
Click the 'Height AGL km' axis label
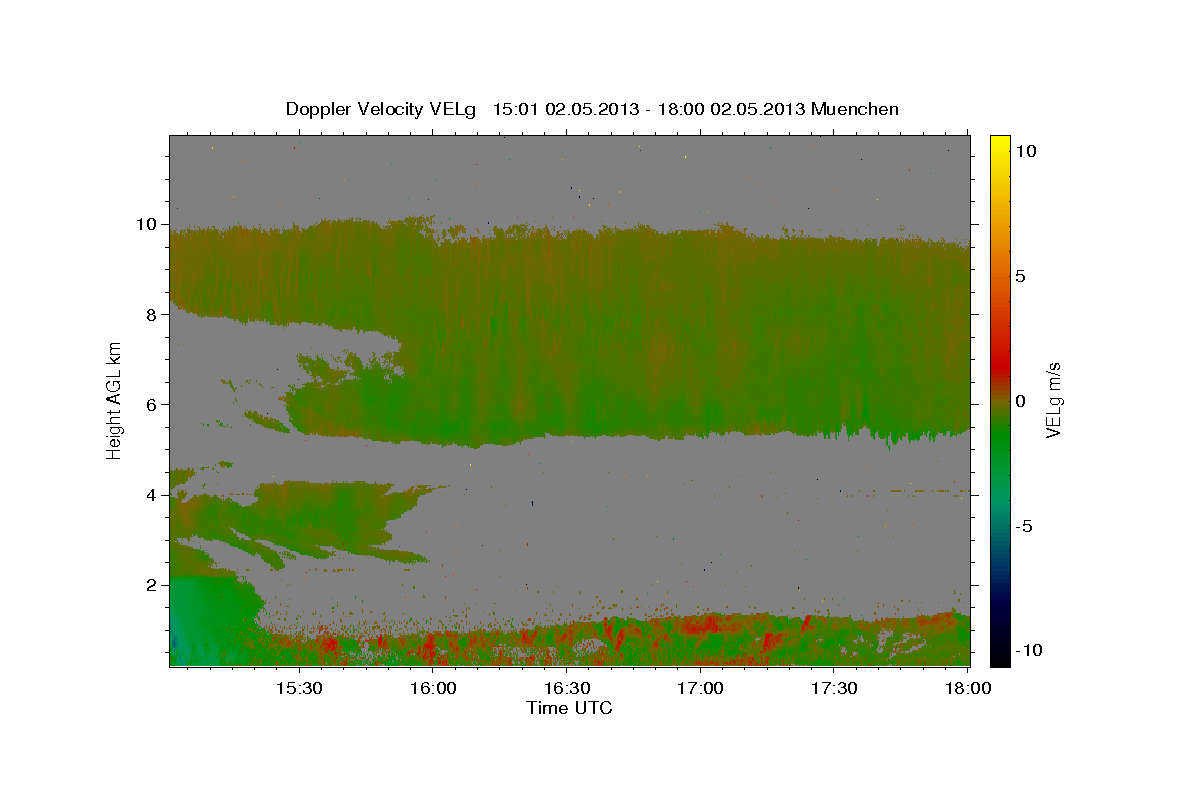114,401
